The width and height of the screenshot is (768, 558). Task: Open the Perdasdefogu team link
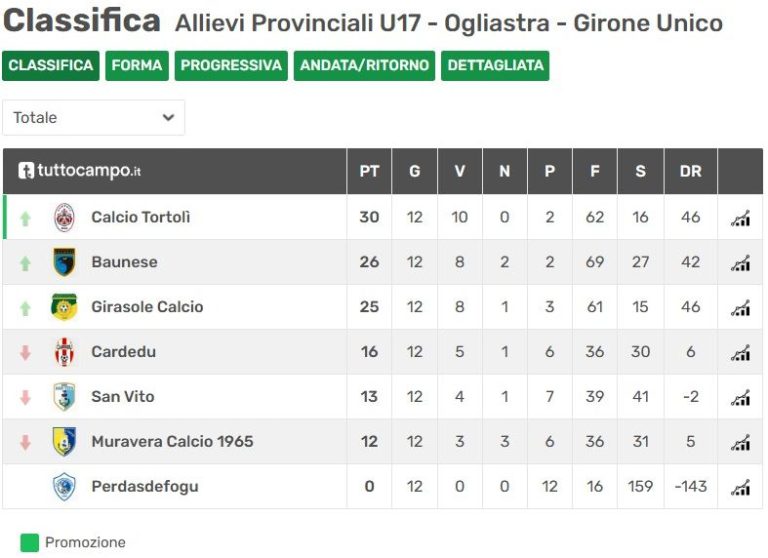145,486
